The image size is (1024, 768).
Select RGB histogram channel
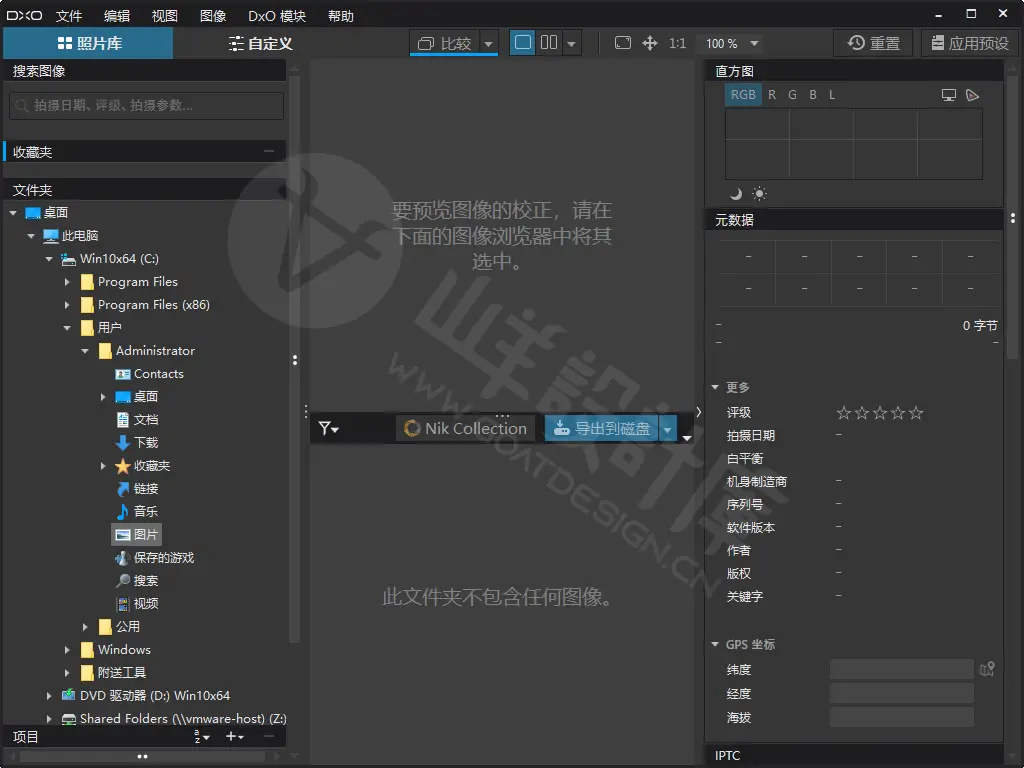pos(743,95)
